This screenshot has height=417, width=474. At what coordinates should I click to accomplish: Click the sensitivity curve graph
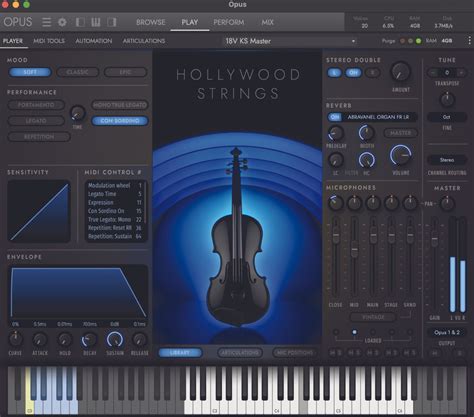pos(39,211)
